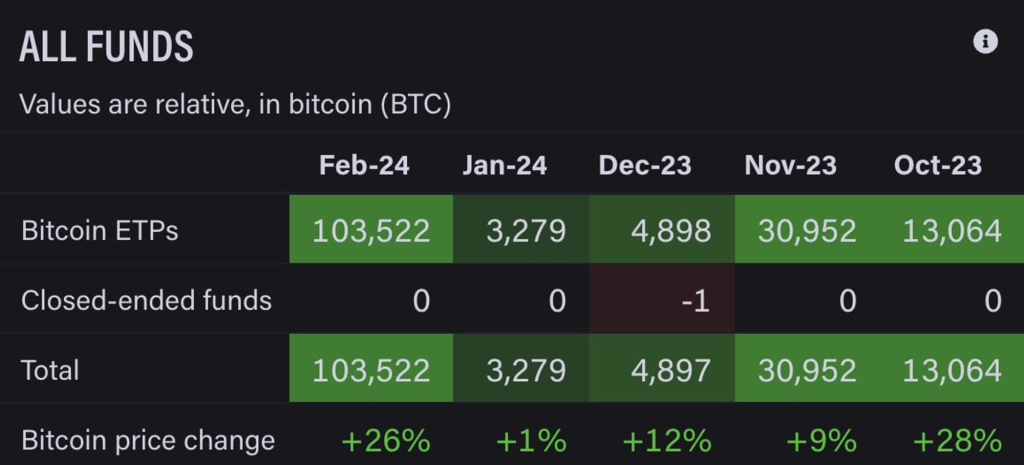The height and width of the screenshot is (465, 1024).
Task: Click the info icon beside ALL FUNDS
Action: tap(985, 41)
